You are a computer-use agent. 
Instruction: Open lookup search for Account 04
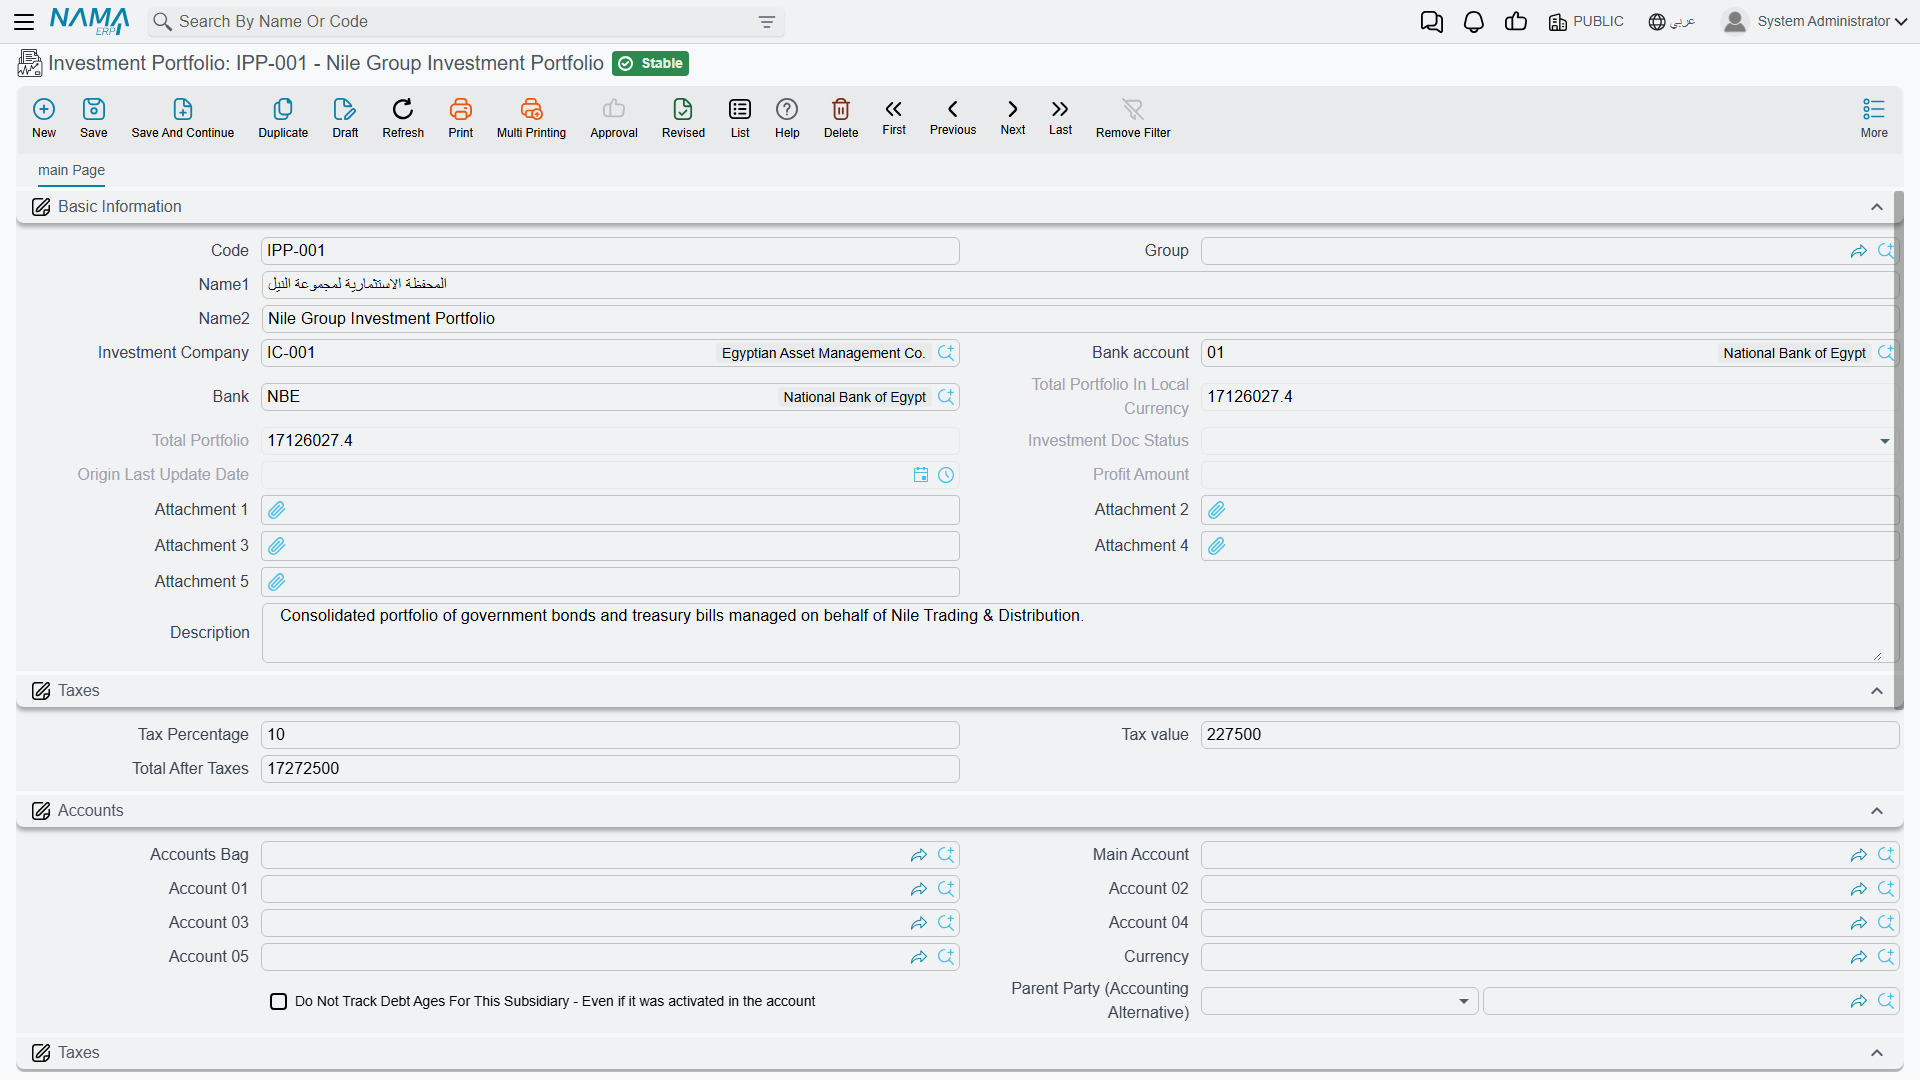click(x=1886, y=923)
